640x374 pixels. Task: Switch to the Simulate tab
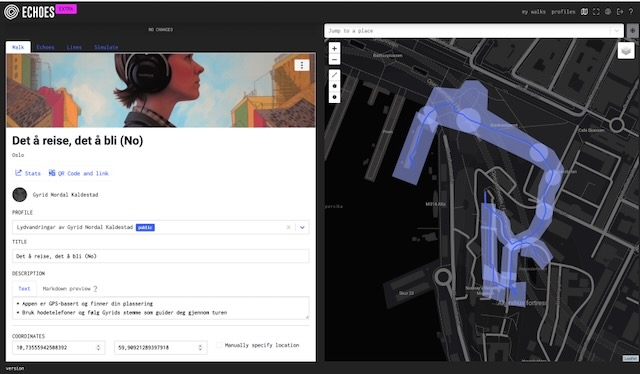[x=106, y=47]
